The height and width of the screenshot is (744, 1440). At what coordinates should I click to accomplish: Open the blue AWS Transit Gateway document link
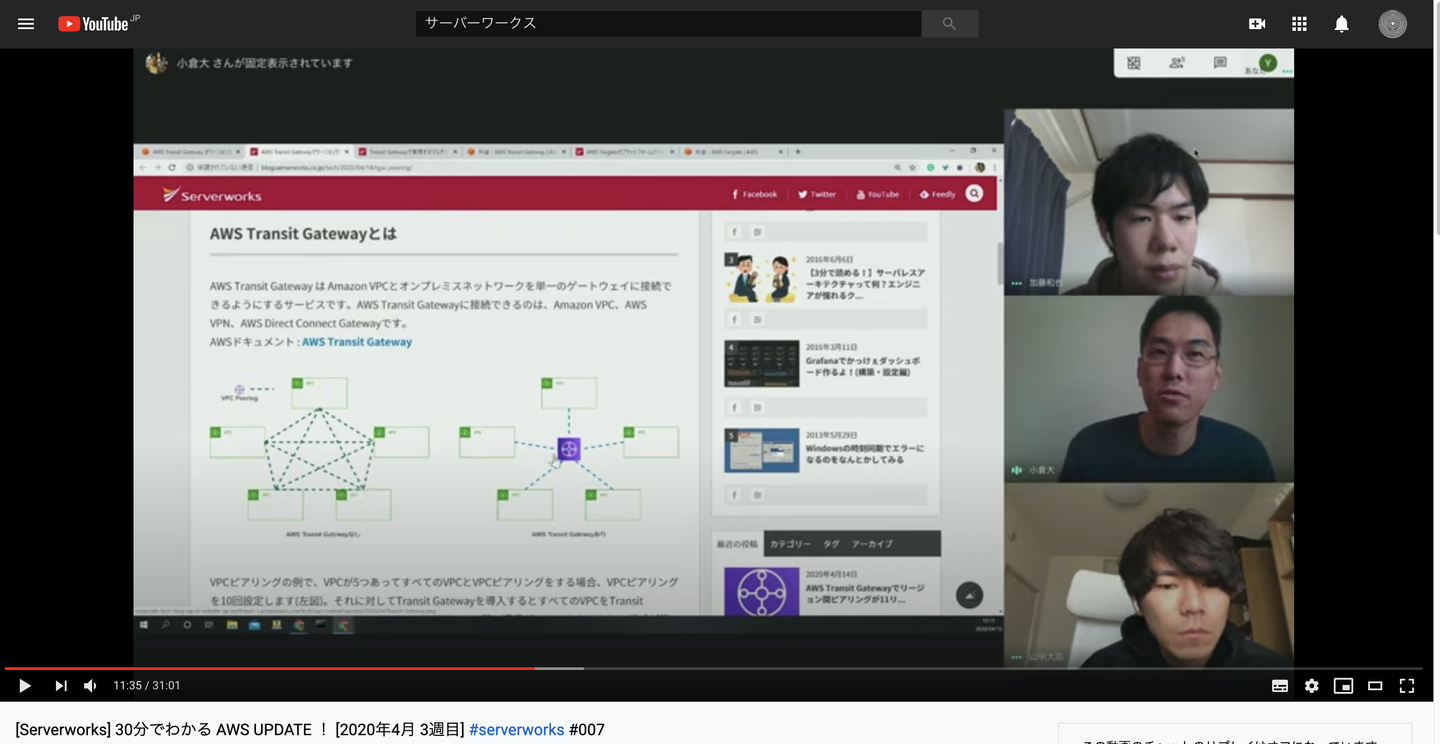[357, 342]
